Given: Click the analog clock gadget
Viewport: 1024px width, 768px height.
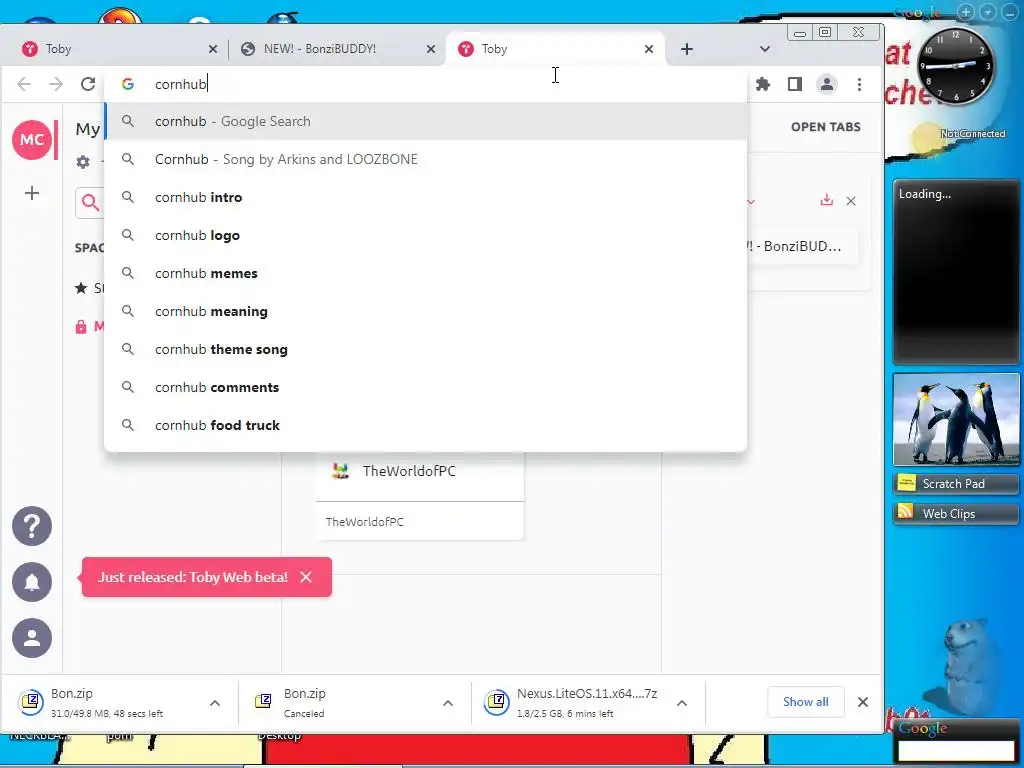Looking at the screenshot, I should click(955, 66).
